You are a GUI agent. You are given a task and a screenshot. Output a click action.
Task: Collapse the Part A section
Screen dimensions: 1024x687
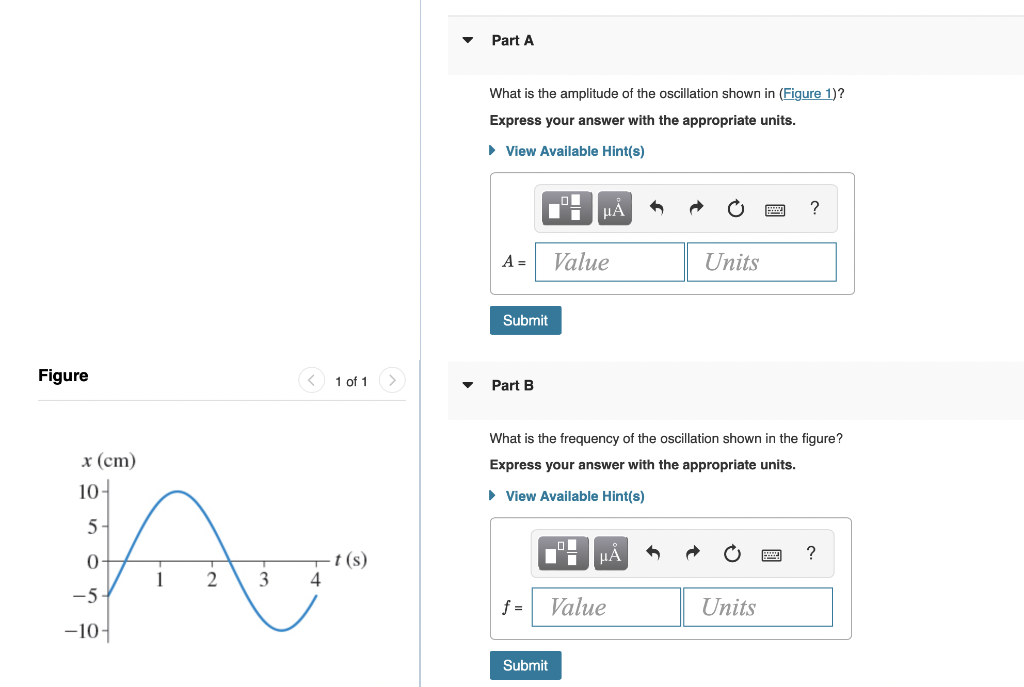[467, 40]
